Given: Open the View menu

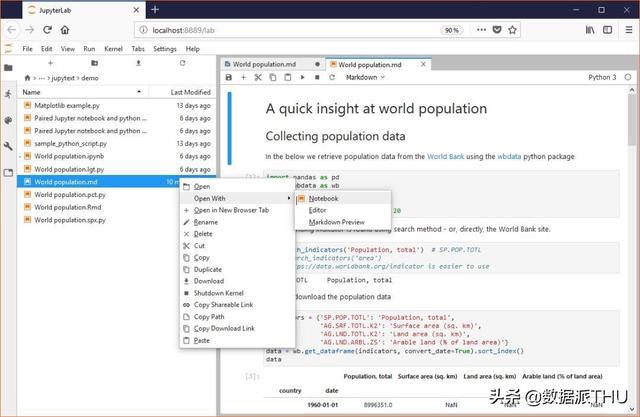Looking at the screenshot, I should (68, 49).
